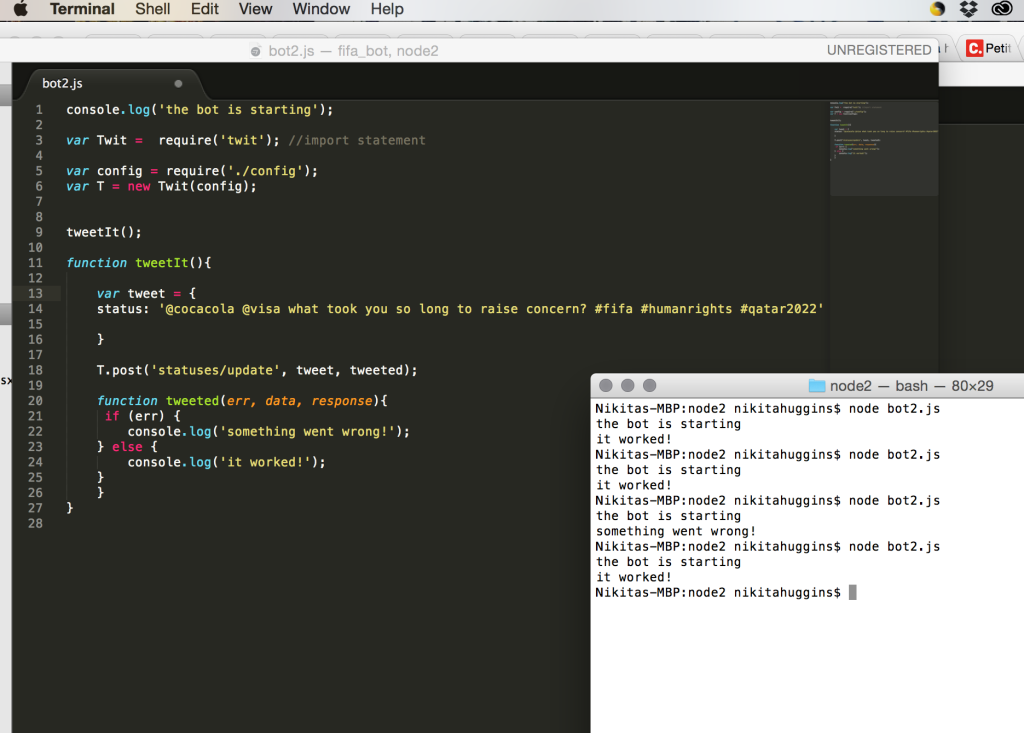1024x733 pixels.
Task: Click the '//import statement' comment
Action: 357,140
